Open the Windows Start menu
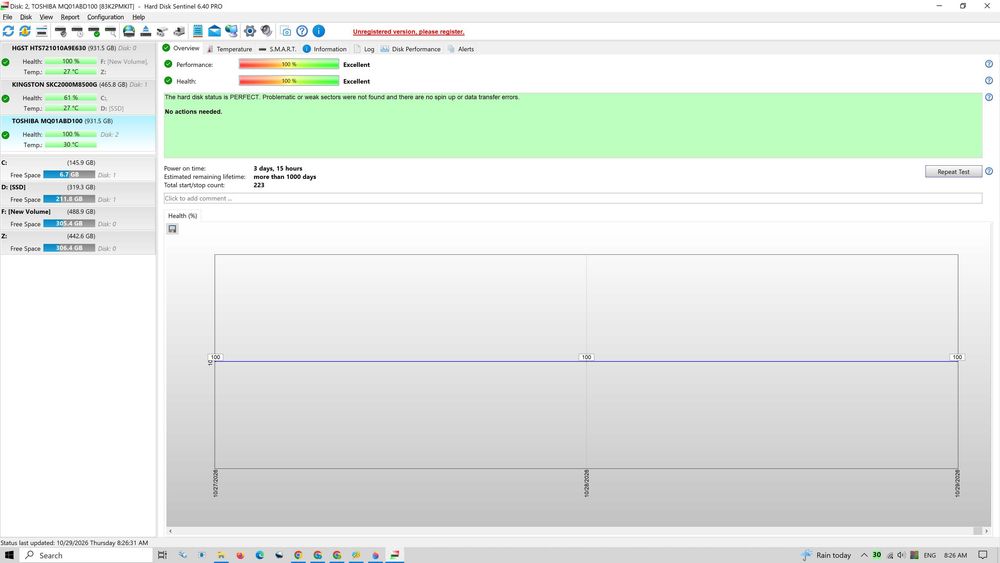 pyautogui.click(x=9, y=555)
